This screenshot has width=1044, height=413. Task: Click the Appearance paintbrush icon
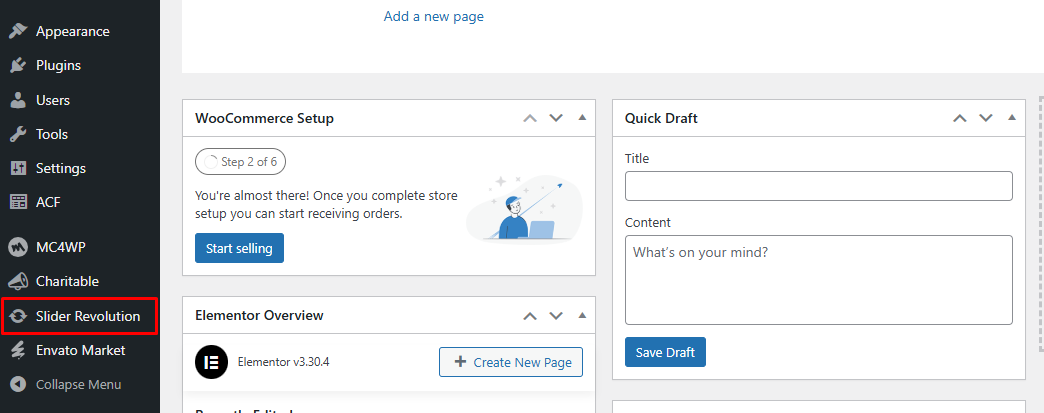coord(17,31)
